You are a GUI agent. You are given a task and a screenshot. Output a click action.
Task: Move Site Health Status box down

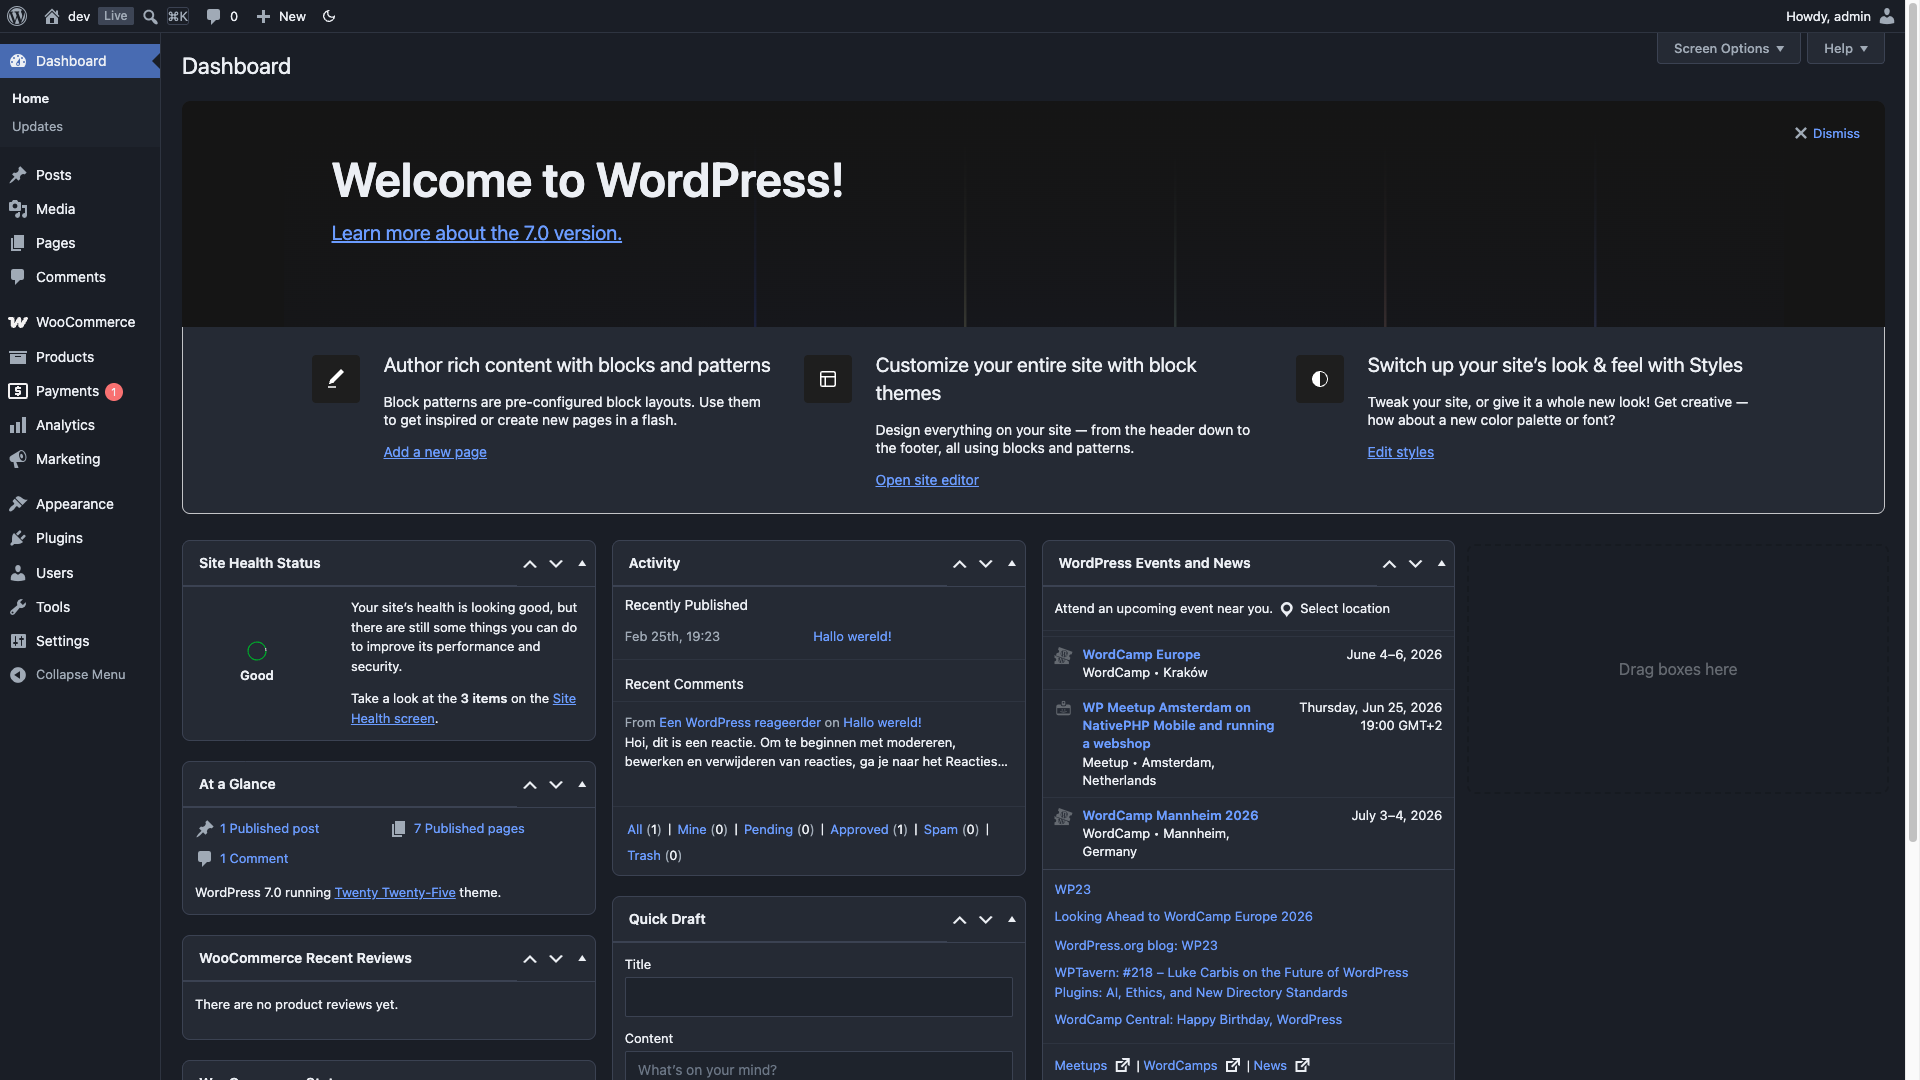556,564
